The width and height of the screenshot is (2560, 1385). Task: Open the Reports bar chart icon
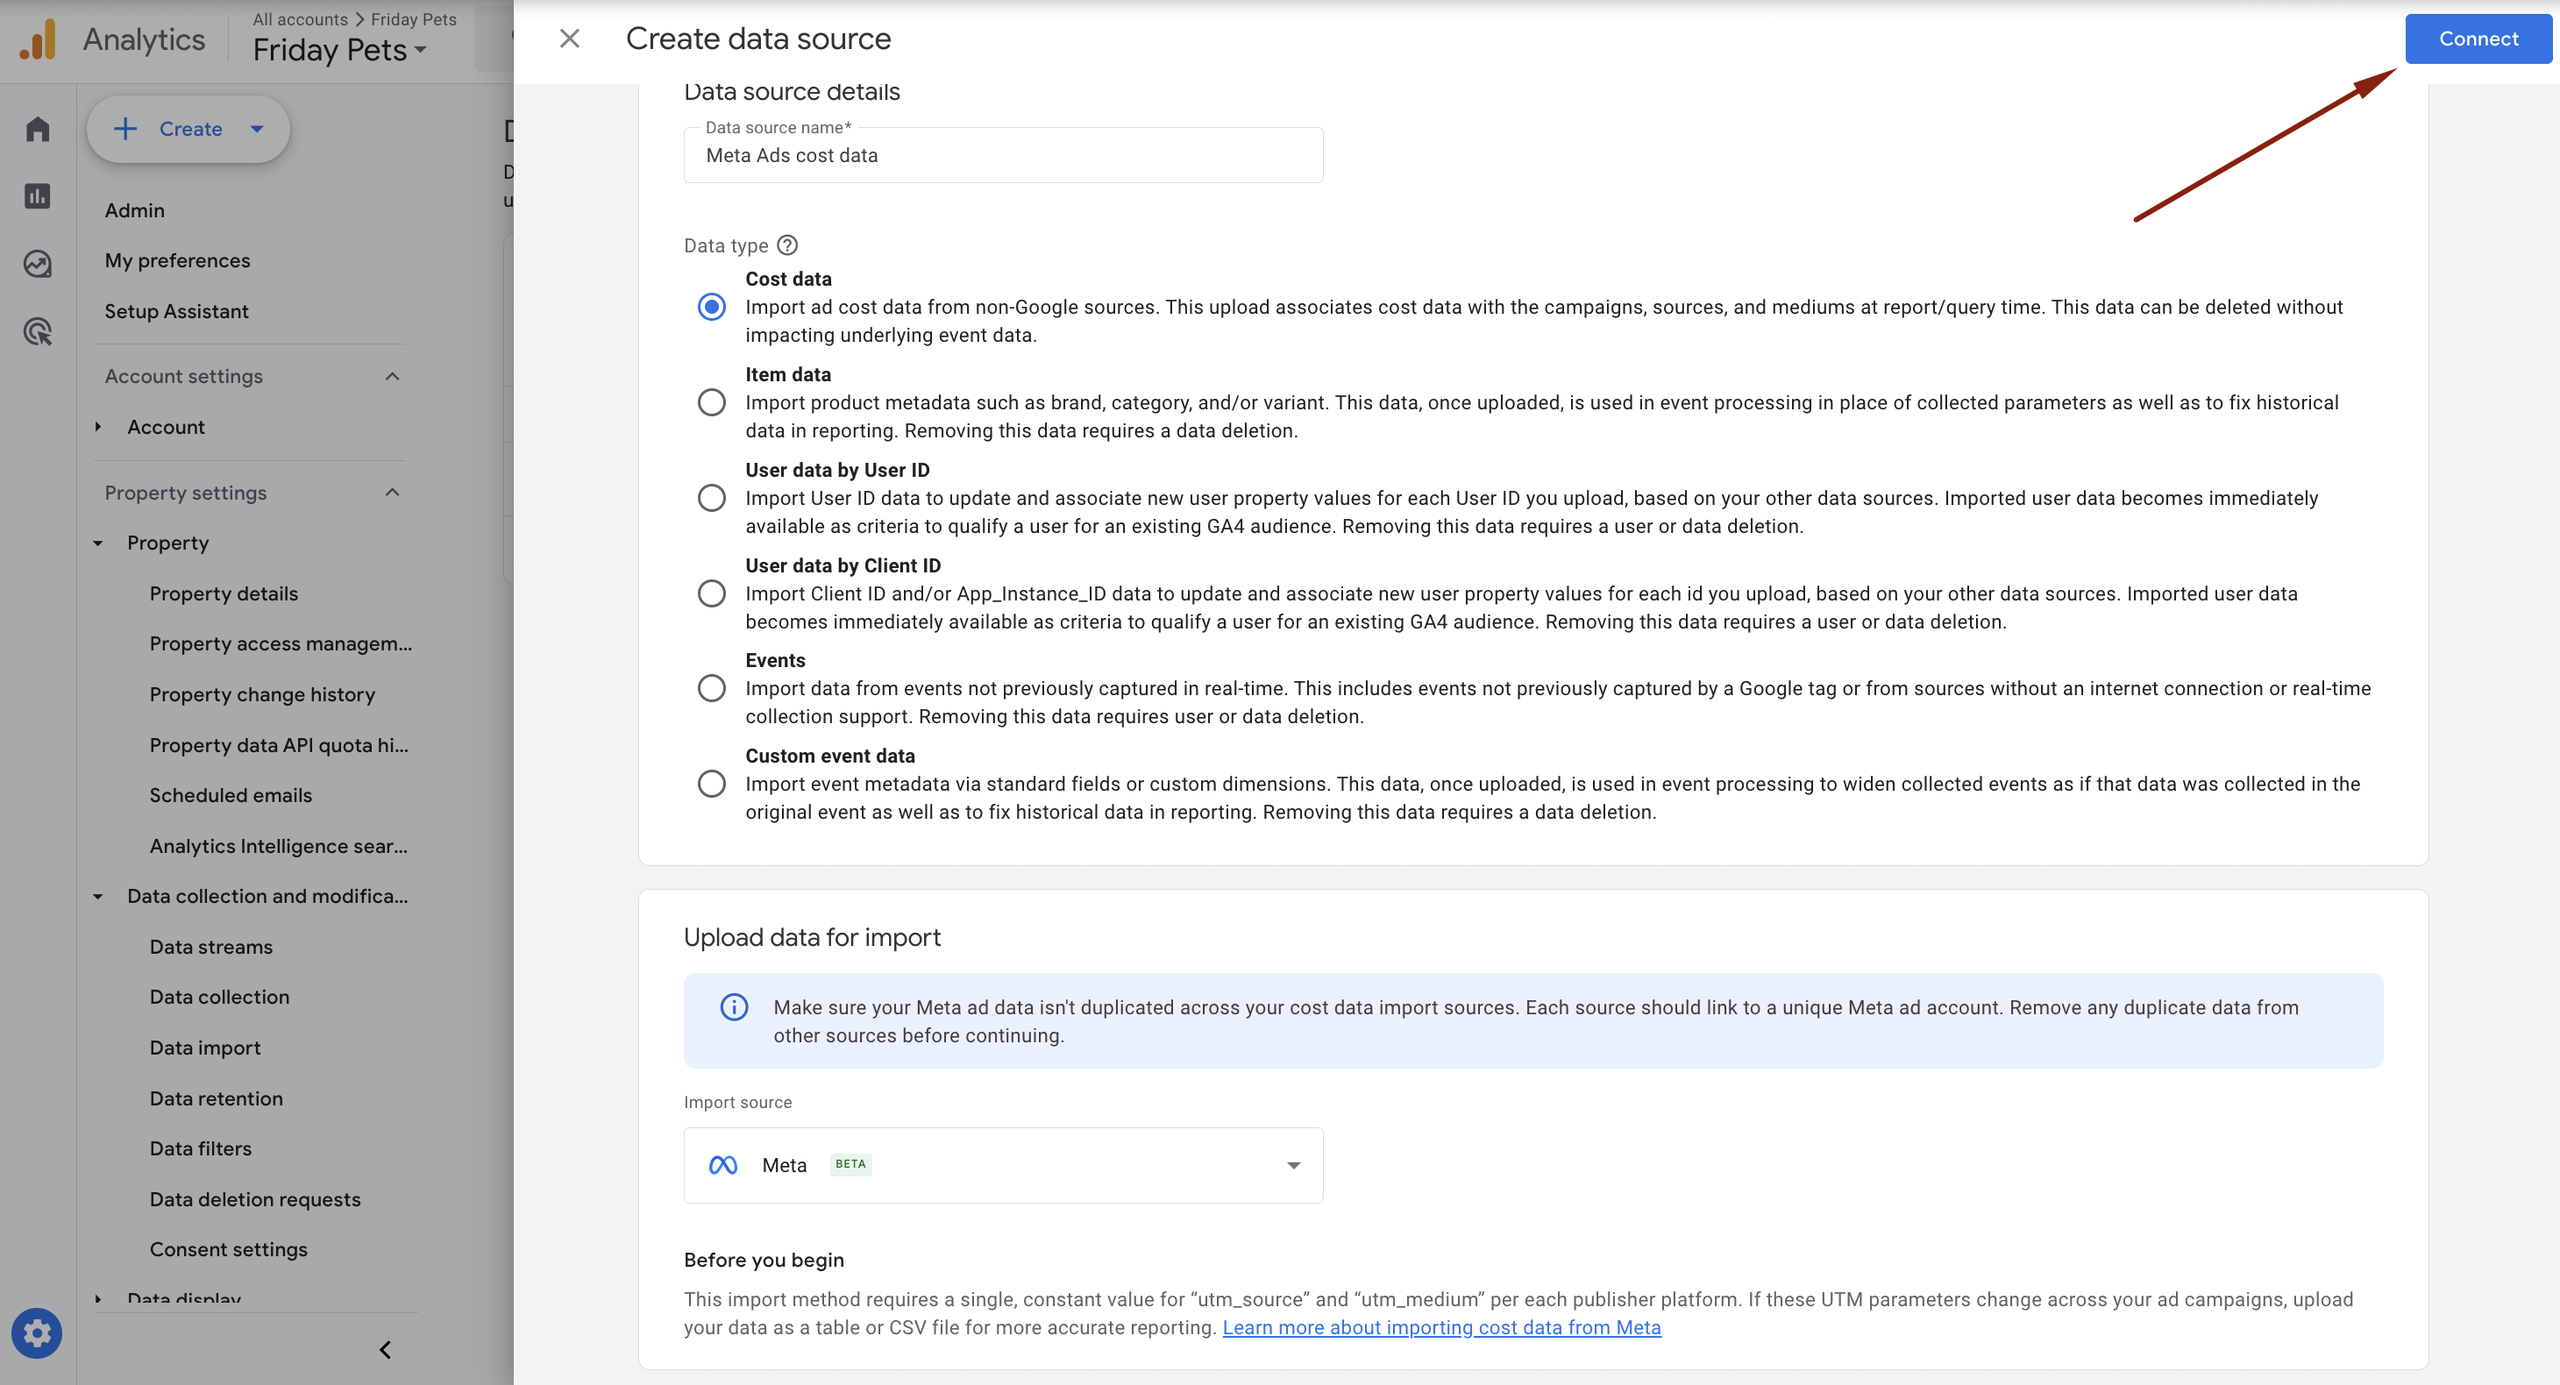click(37, 196)
